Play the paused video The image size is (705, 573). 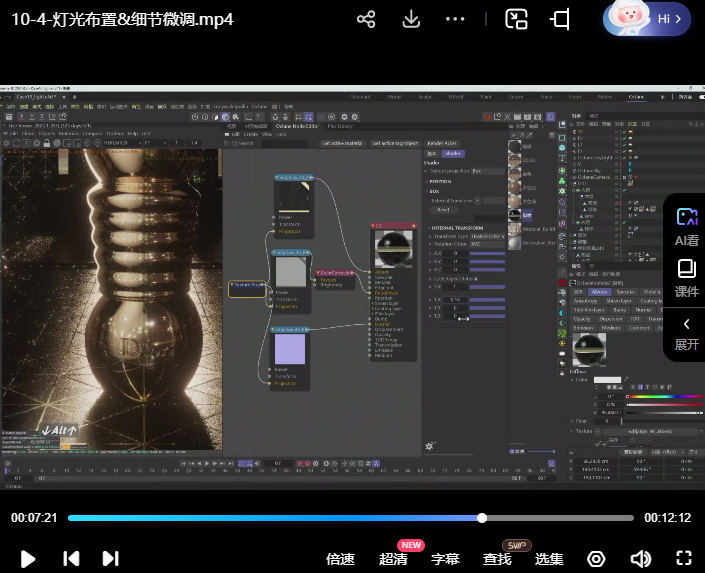click(x=28, y=558)
